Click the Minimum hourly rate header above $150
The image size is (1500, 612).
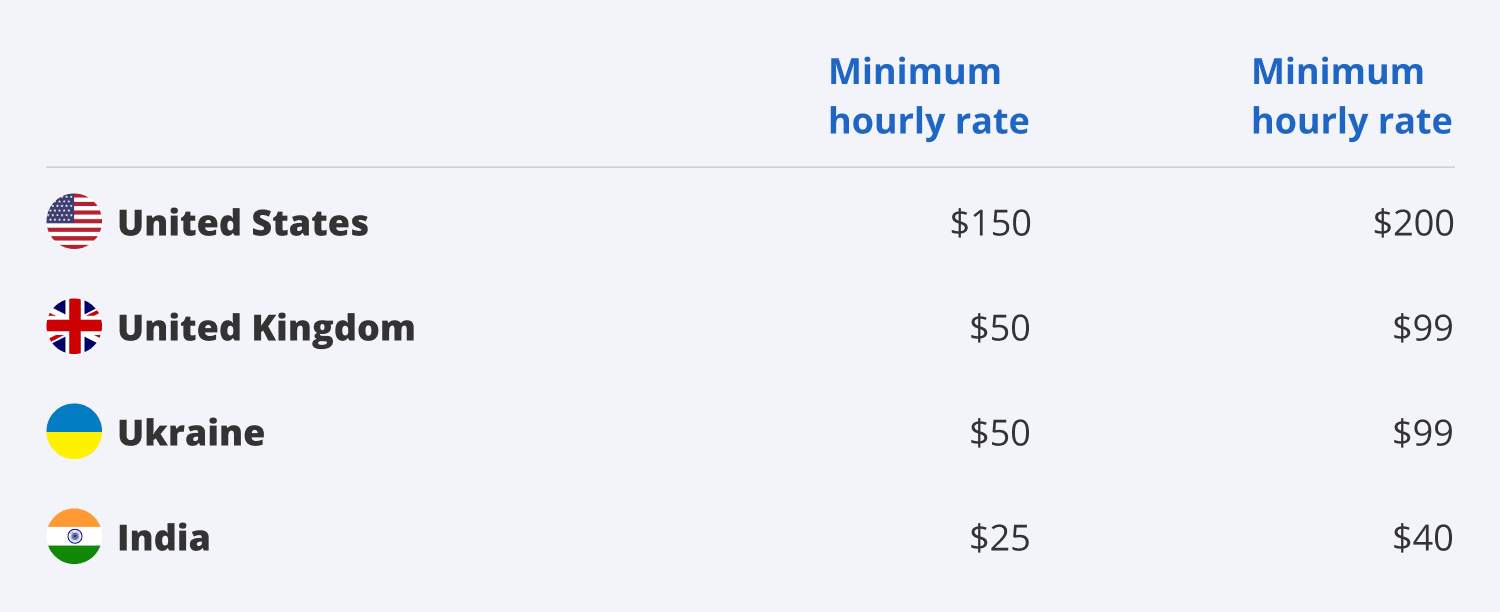click(x=929, y=96)
